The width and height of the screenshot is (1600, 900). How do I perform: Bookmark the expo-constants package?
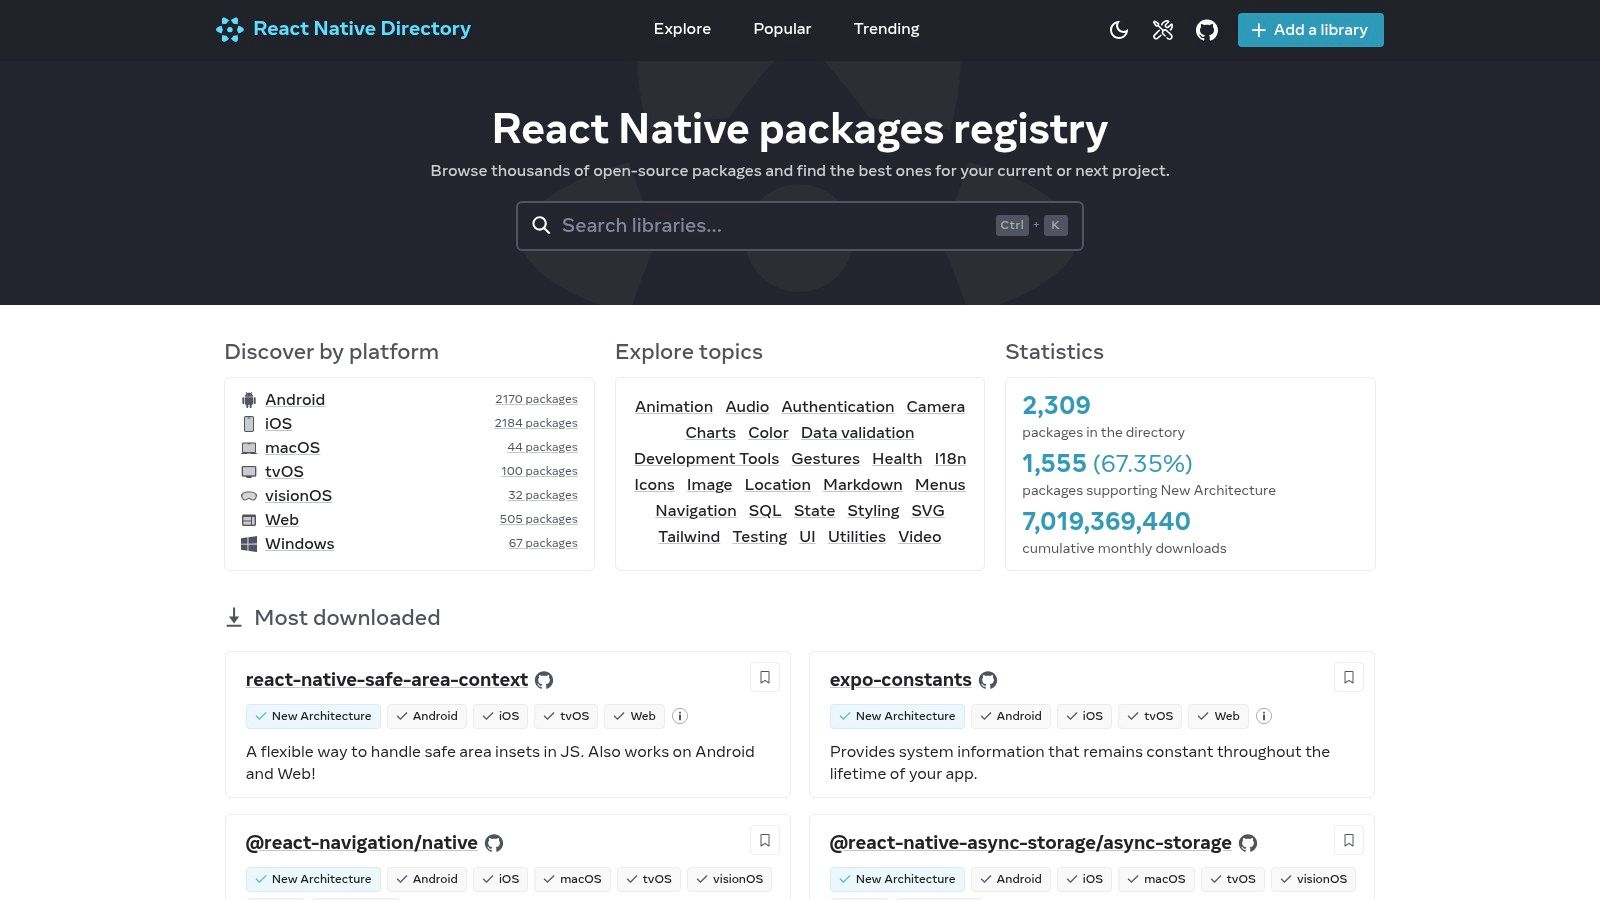(1348, 677)
